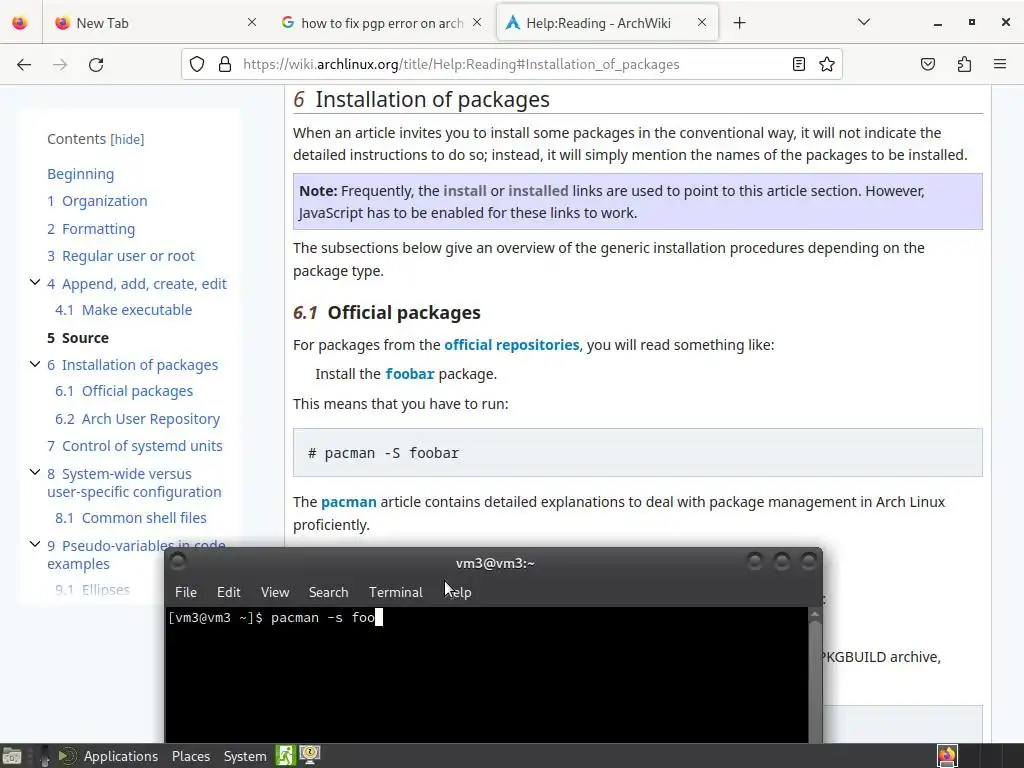Toggle reader view icon in address bar
Viewport: 1024px width, 768px height.
[798, 64]
